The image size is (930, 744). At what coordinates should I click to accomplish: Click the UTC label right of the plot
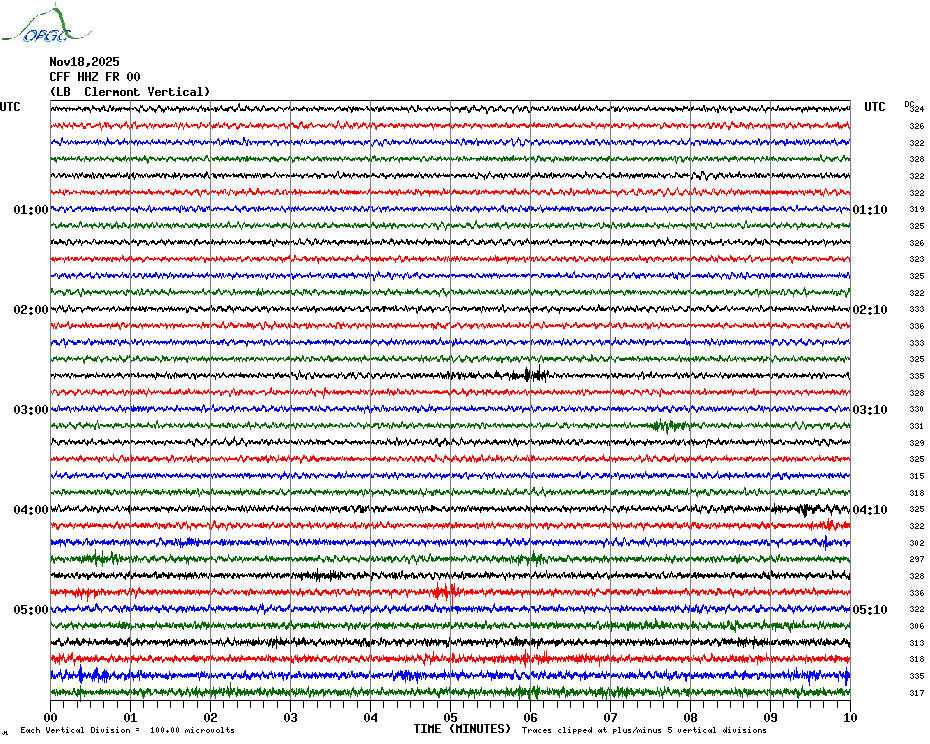(874, 107)
